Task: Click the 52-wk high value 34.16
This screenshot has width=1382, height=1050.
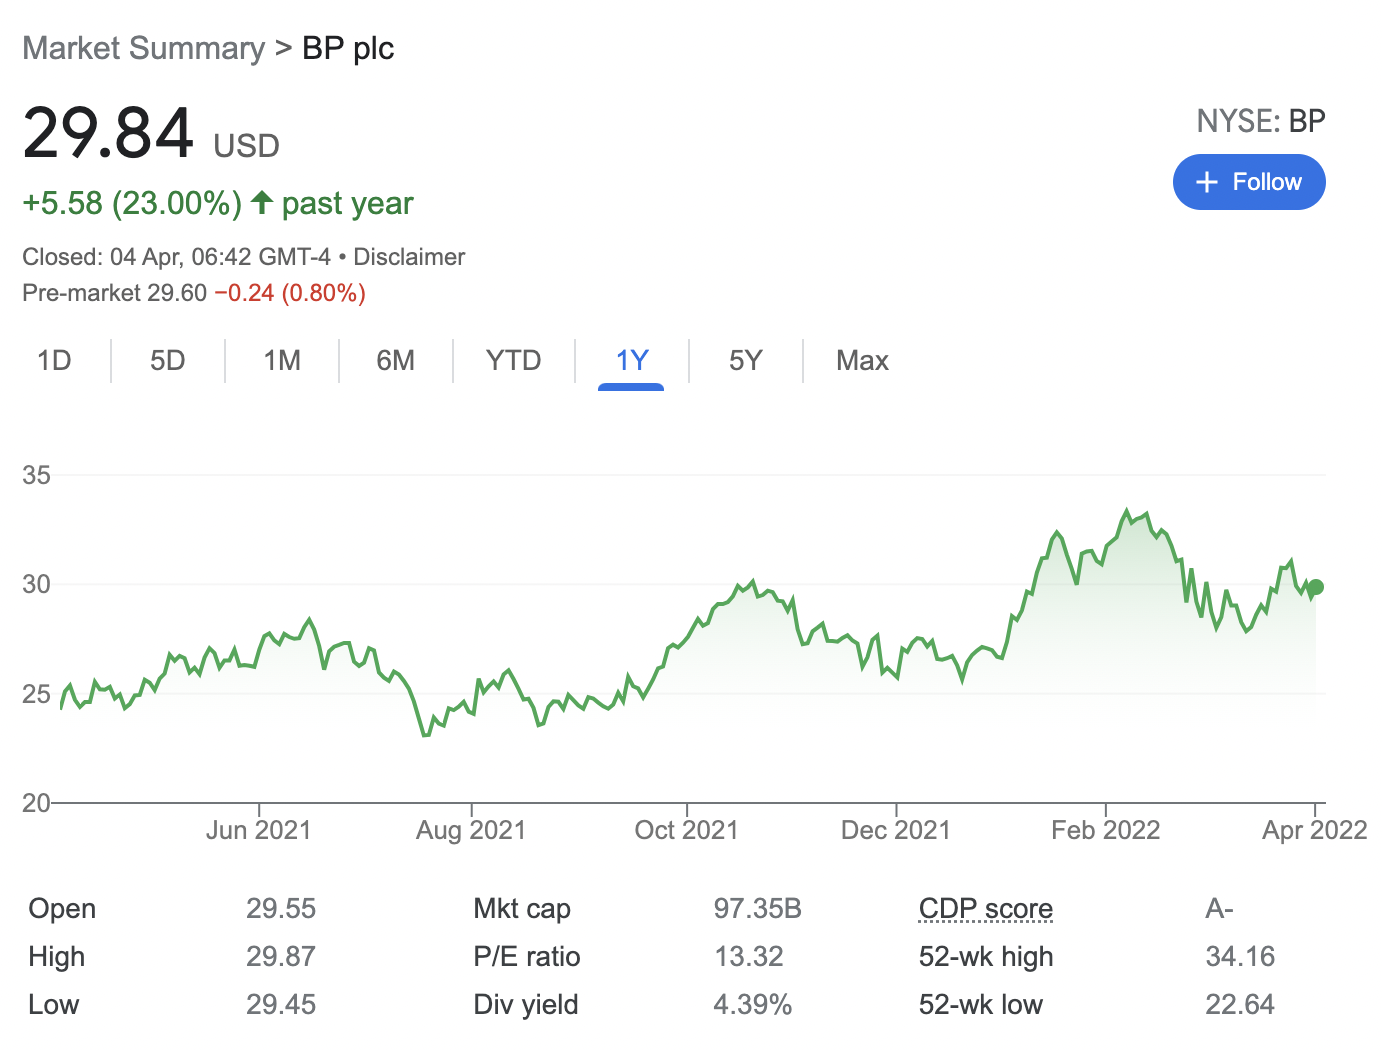Action: [1240, 956]
